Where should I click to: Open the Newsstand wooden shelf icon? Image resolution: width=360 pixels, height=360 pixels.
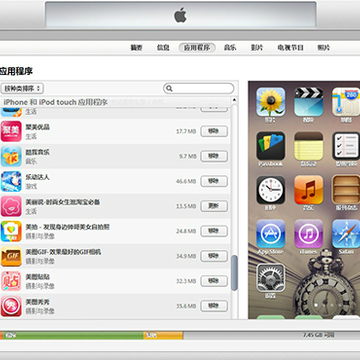[346, 190]
